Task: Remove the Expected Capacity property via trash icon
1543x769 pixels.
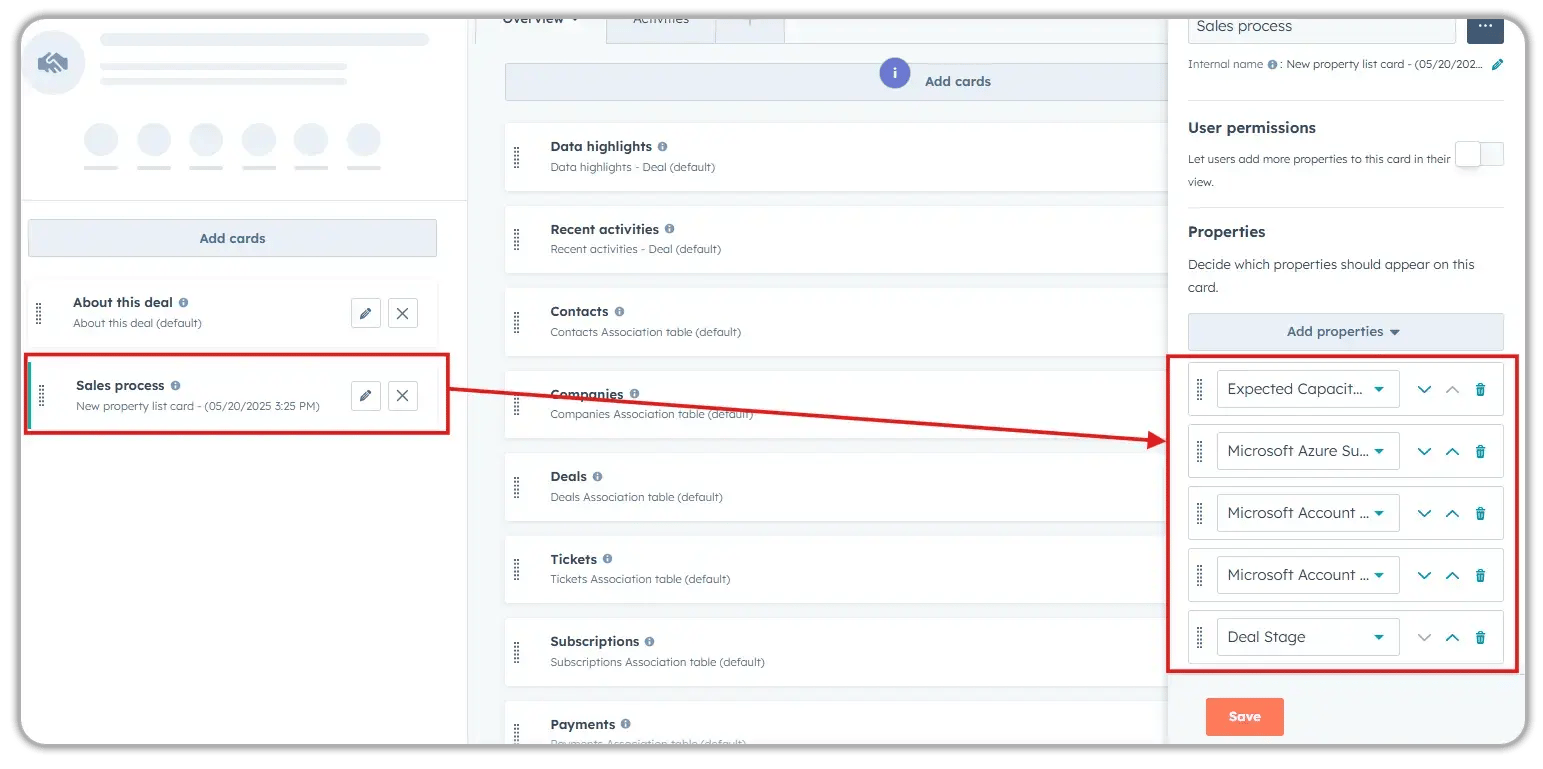Action: [x=1480, y=389]
